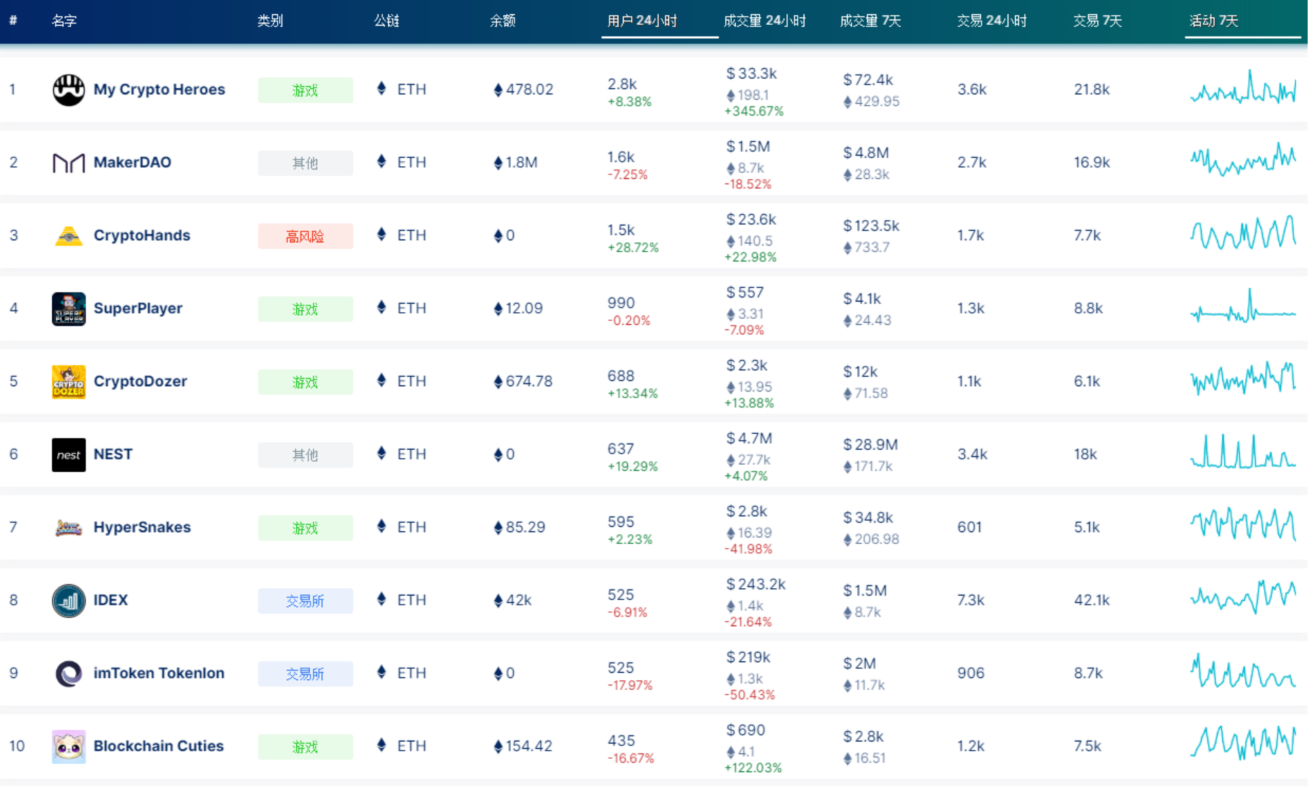
Task: Open the SuperPlayer dapp link
Action: [x=138, y=309]
